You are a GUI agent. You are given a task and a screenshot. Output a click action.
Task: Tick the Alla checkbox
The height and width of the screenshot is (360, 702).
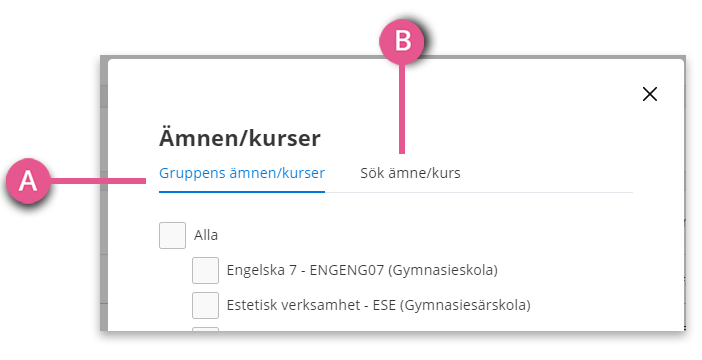pos(172,235)
